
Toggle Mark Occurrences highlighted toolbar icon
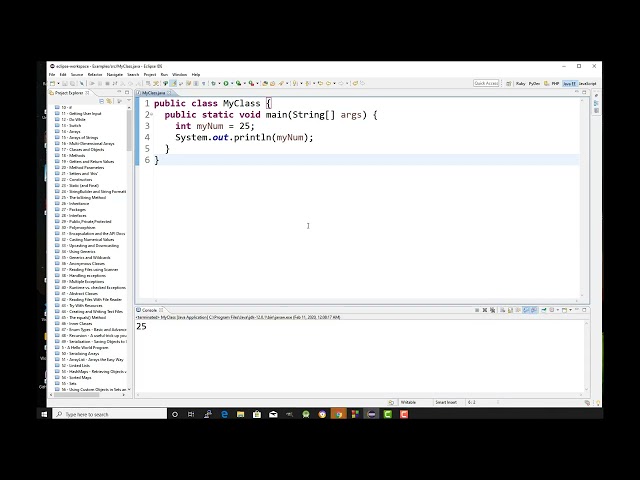coord(174,83)
